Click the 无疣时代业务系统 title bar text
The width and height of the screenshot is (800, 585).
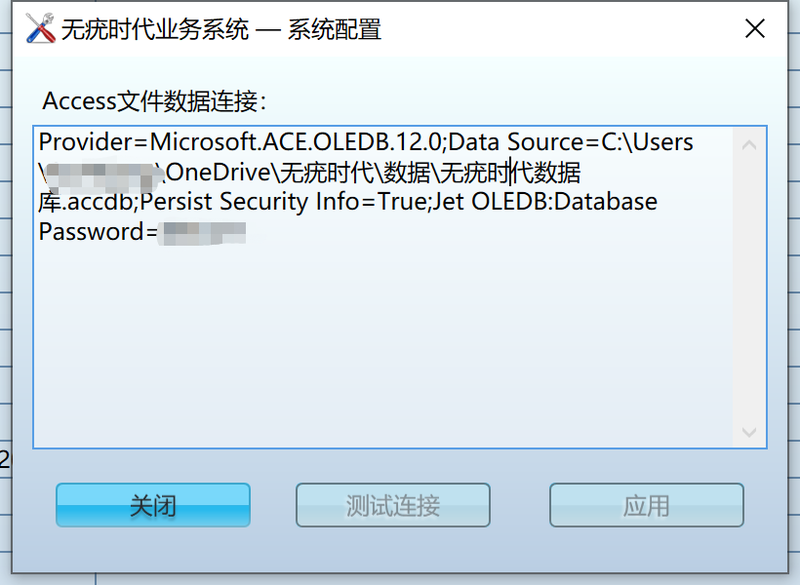tap(155, 29)
